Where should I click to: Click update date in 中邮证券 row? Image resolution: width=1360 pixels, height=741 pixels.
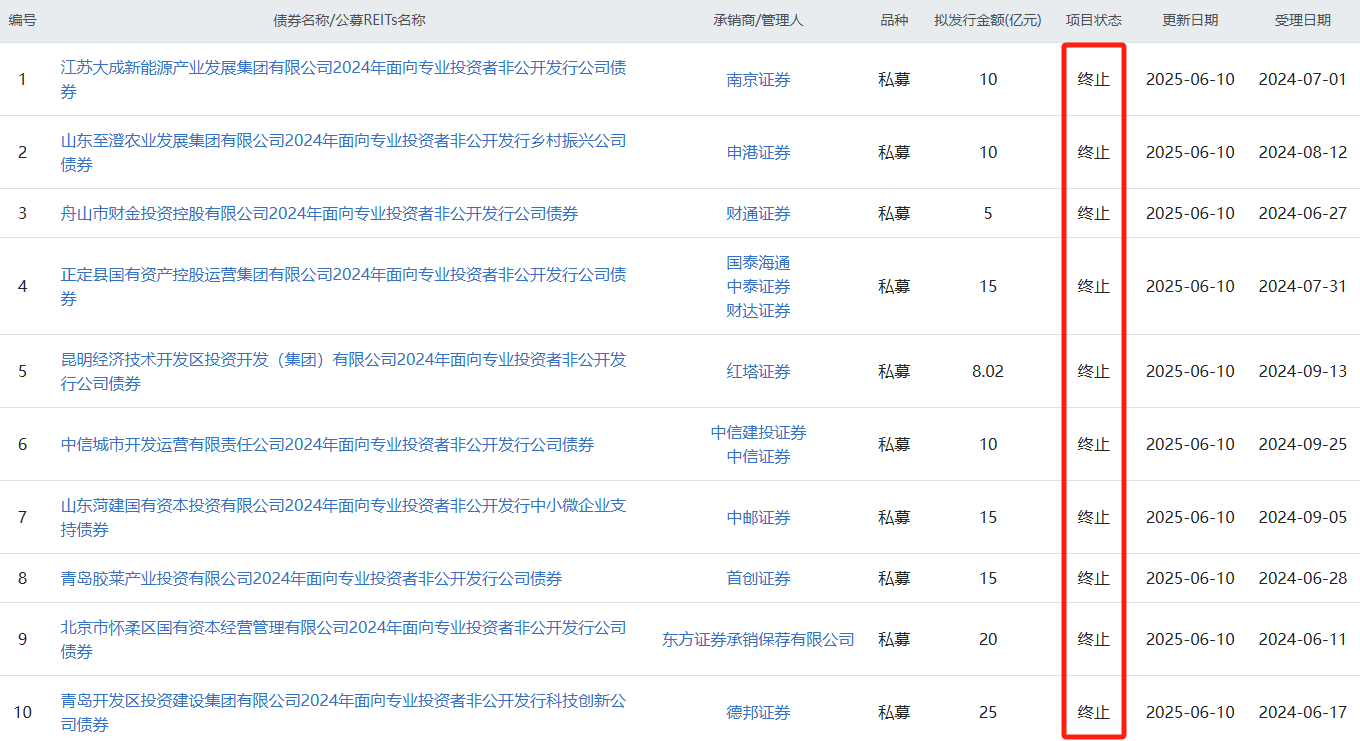click(x=1190, y=517)
